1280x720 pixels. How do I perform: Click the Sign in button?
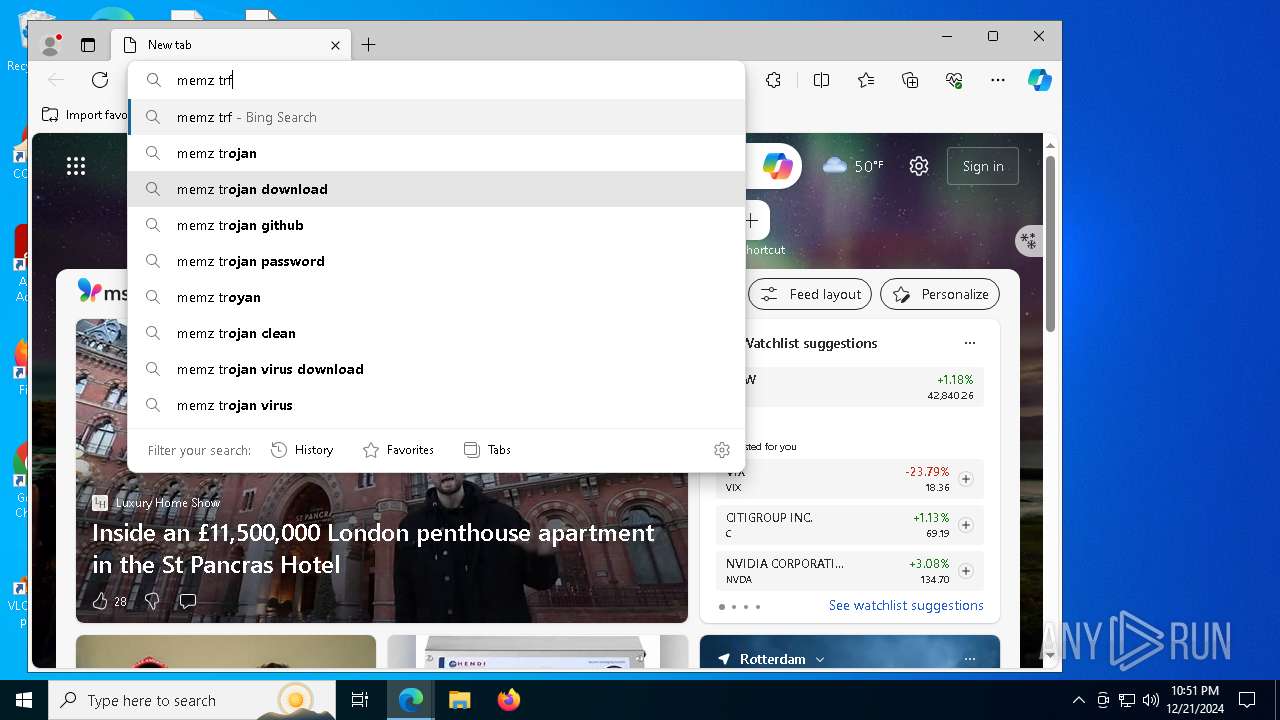click(983, 166)
